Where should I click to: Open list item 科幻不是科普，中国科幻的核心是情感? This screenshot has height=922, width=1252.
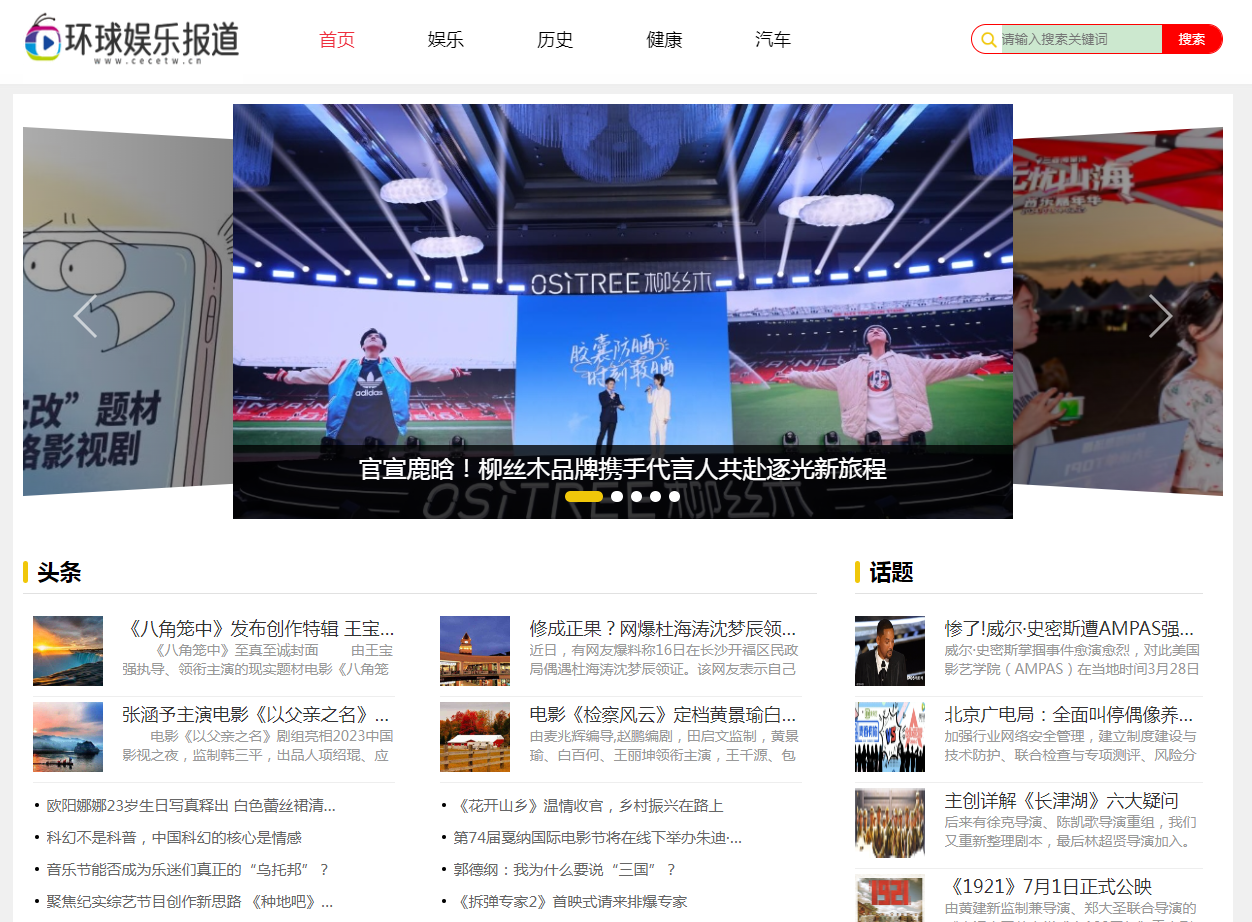click(174, 837)
